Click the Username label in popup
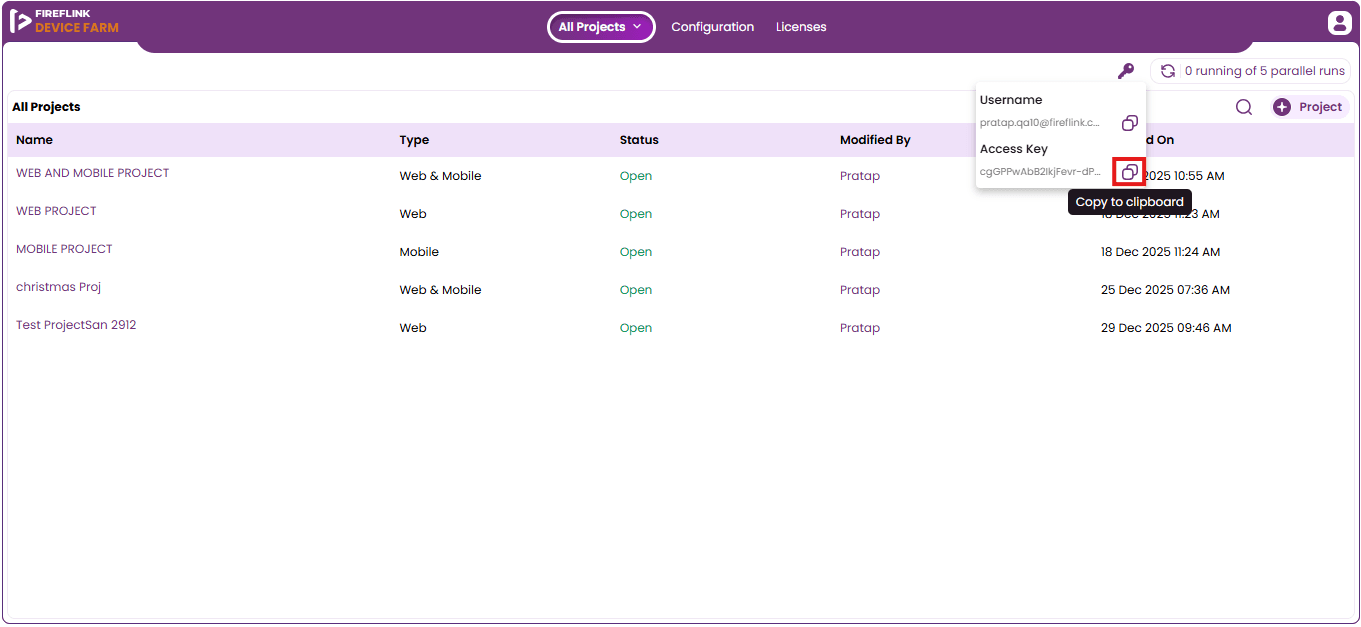The height and width of the screenshot is (627, 1361). [x=1011, y=100]
